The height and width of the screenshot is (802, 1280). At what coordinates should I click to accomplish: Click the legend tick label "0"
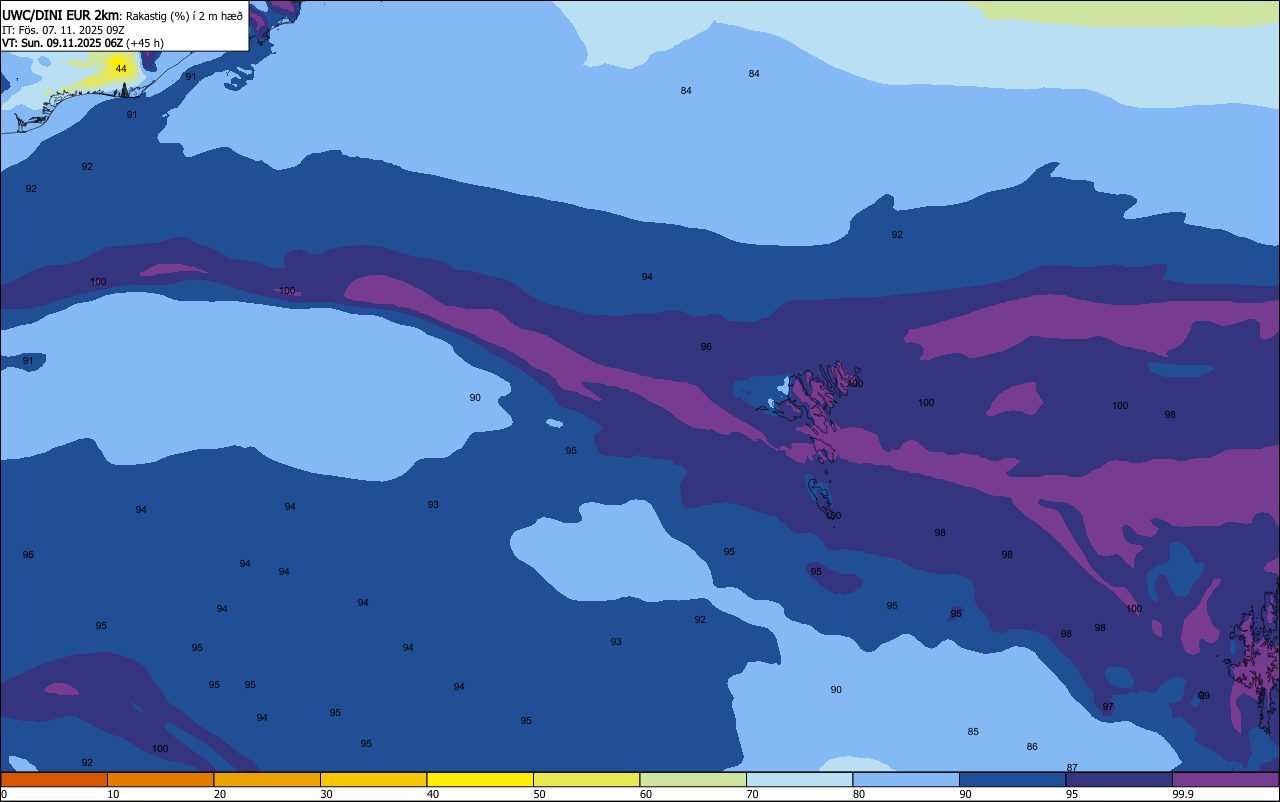[4, 794]
